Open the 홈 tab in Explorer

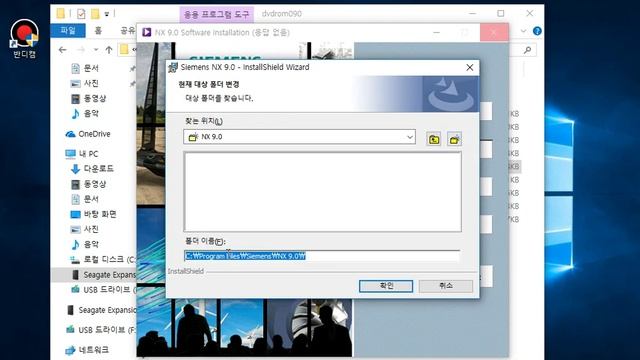(98, 31)
